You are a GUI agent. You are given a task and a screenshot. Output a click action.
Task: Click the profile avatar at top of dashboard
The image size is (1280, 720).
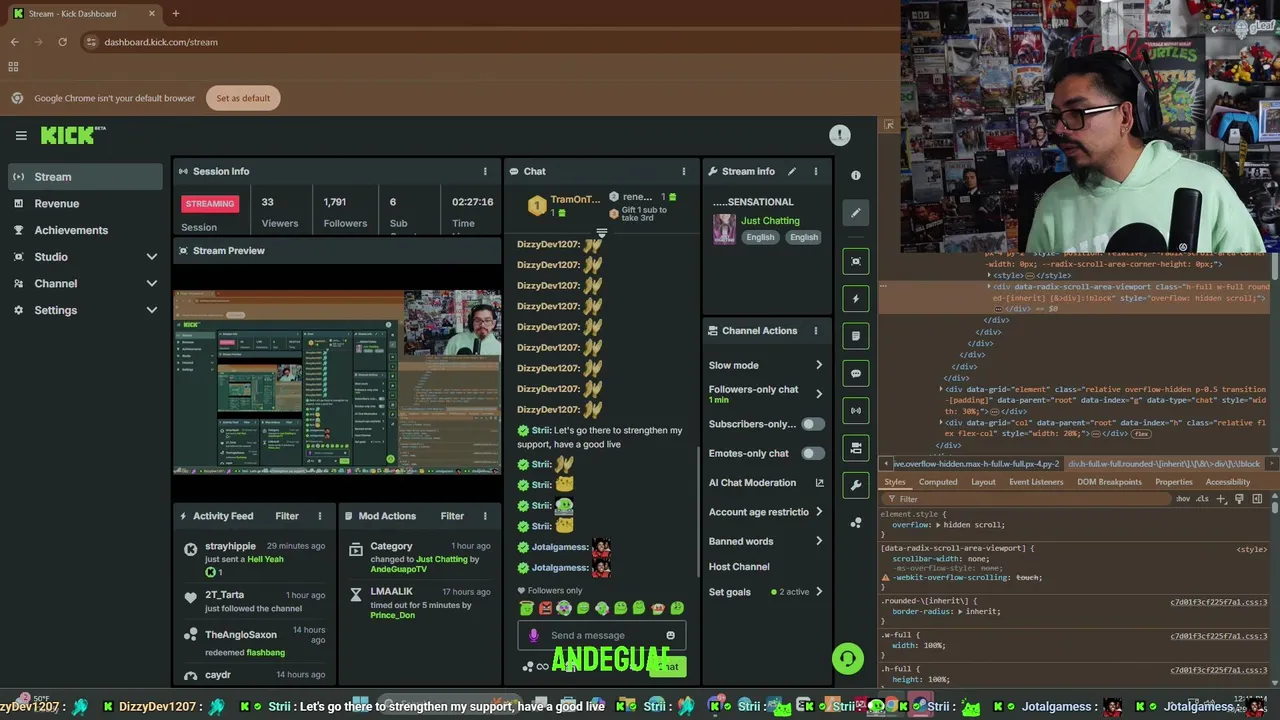(840, 135)
